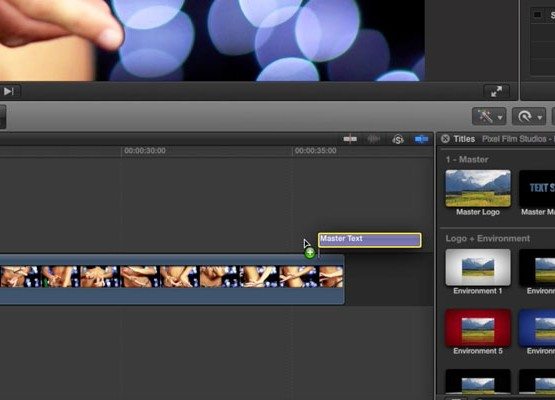Image resolution: width=555 pixels, height=400 pixels.
Task: Toggle video skimming in the timeline header
Action: pos(350,139)
